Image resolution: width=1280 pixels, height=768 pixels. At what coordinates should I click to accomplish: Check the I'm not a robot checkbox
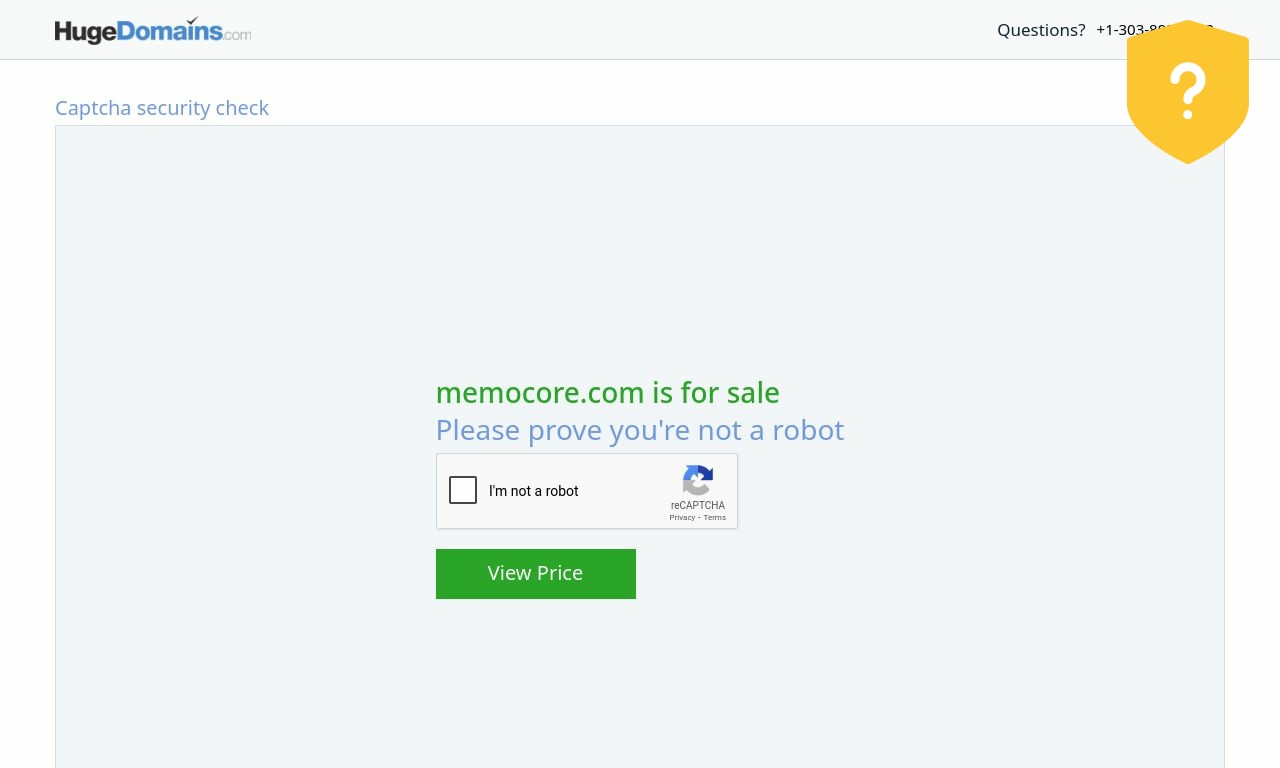coord(463,490)
